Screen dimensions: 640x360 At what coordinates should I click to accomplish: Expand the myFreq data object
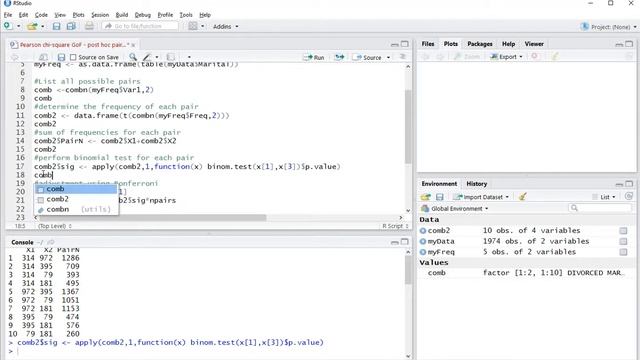point(423,252)
